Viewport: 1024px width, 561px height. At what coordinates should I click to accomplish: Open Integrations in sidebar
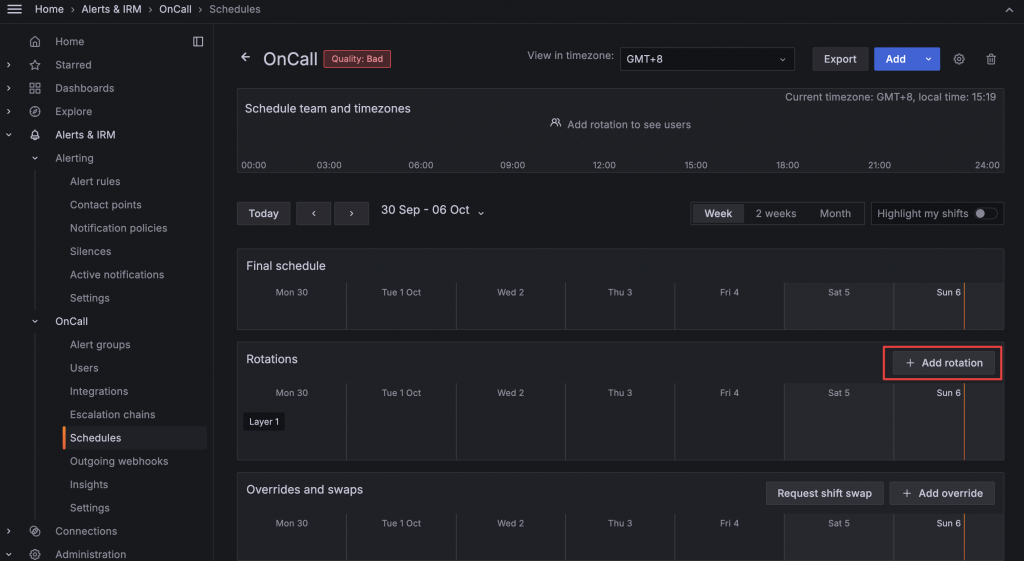(99, 391)
